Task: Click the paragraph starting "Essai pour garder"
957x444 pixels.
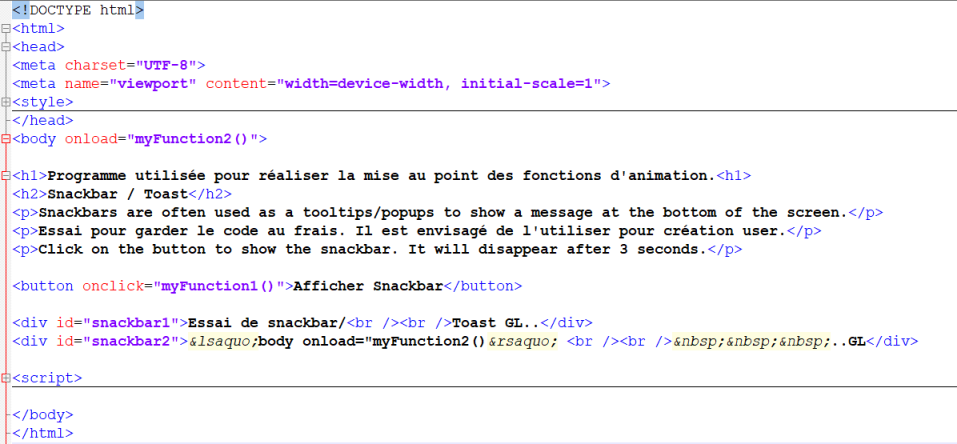Action: pyautogui.click(x=400, y=231)
